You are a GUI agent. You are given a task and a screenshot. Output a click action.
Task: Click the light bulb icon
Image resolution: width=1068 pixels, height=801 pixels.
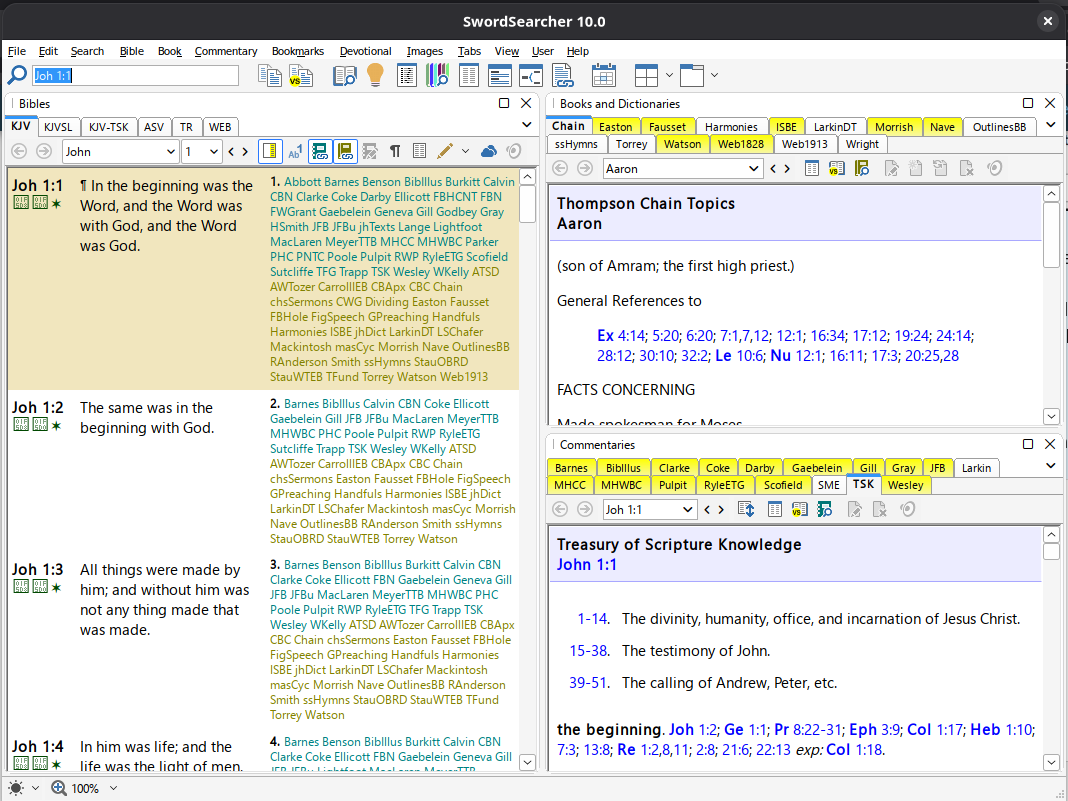tap(375, 75)
